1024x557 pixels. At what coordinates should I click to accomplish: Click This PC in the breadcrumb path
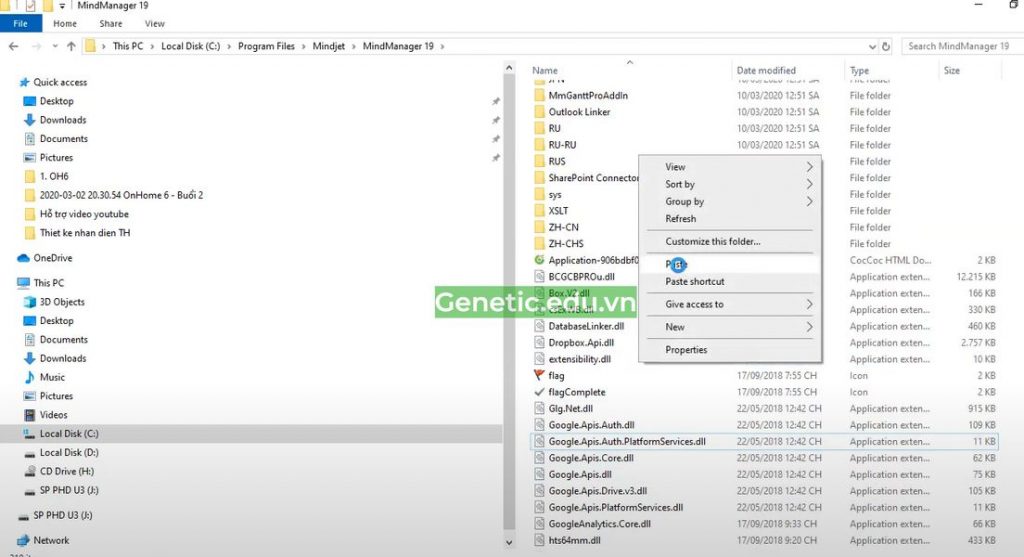point(128,46)
